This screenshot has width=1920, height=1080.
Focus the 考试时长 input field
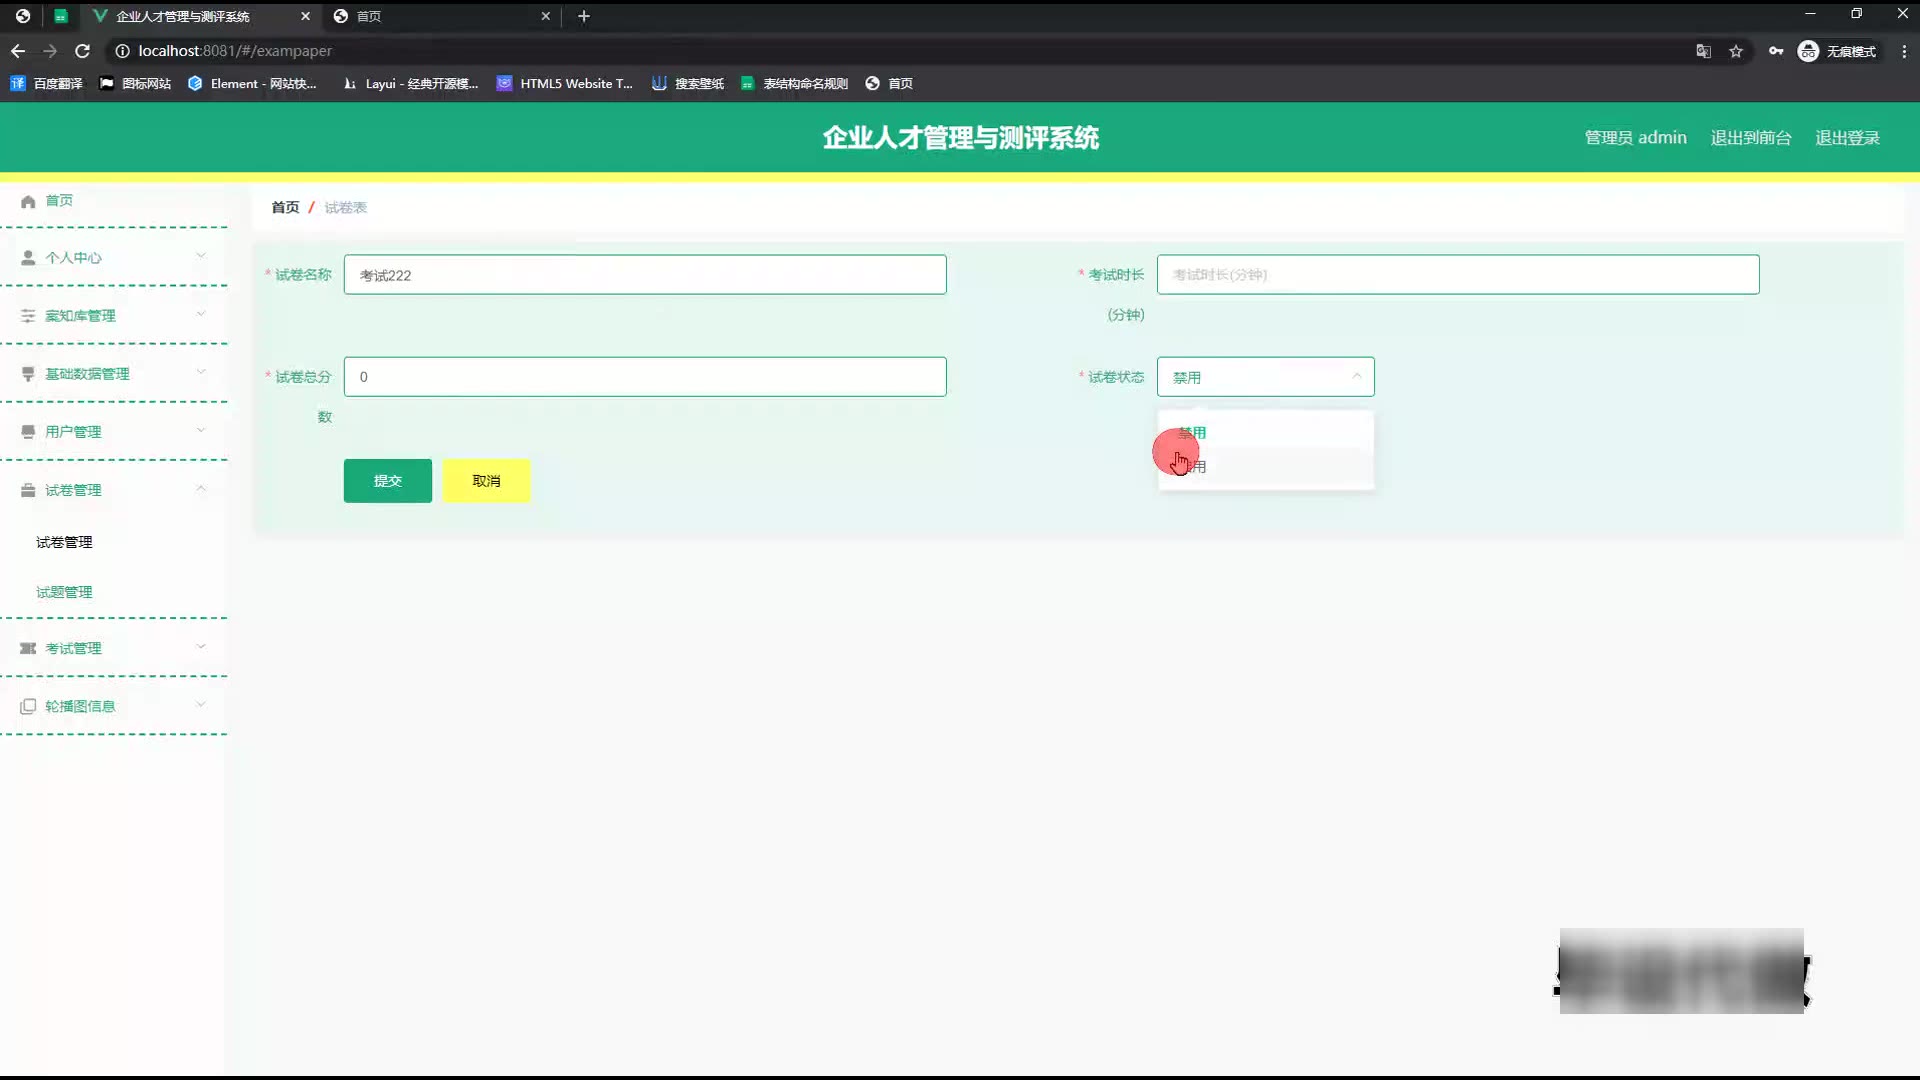(1457, 275)
